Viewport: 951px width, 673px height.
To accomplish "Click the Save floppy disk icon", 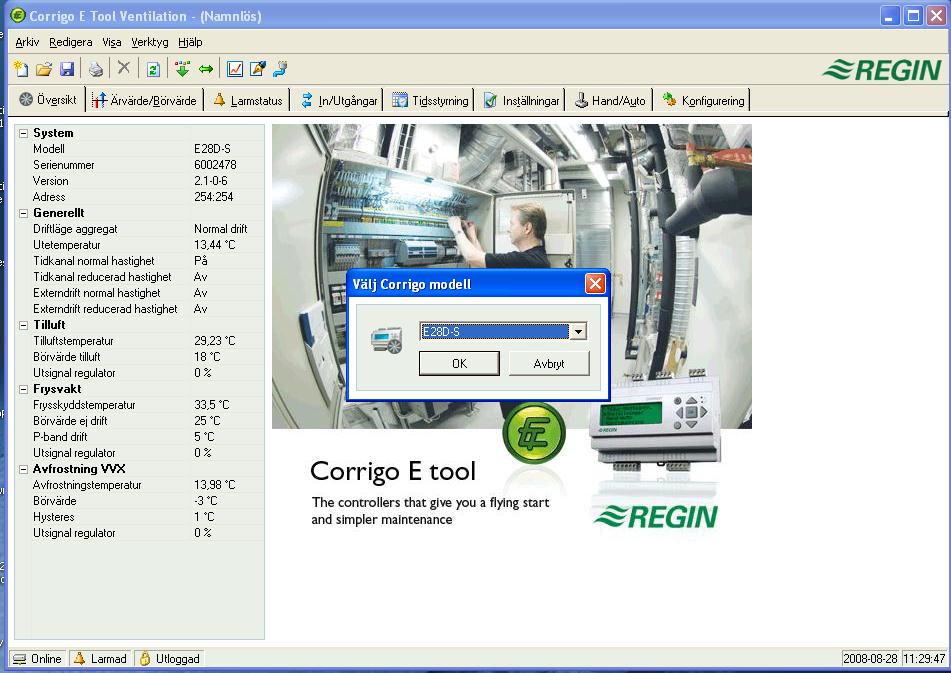I will coord(67,69).
